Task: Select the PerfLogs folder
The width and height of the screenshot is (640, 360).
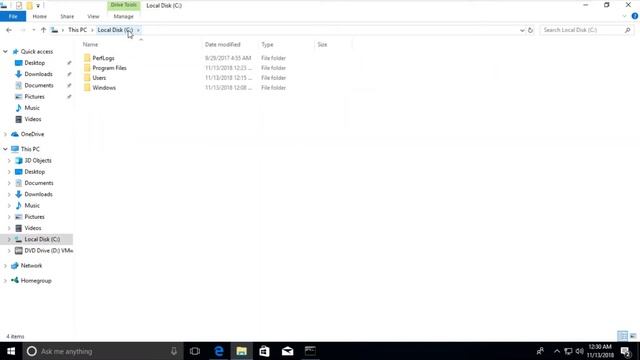Action: pyautogui.click(x=103, y=58)
